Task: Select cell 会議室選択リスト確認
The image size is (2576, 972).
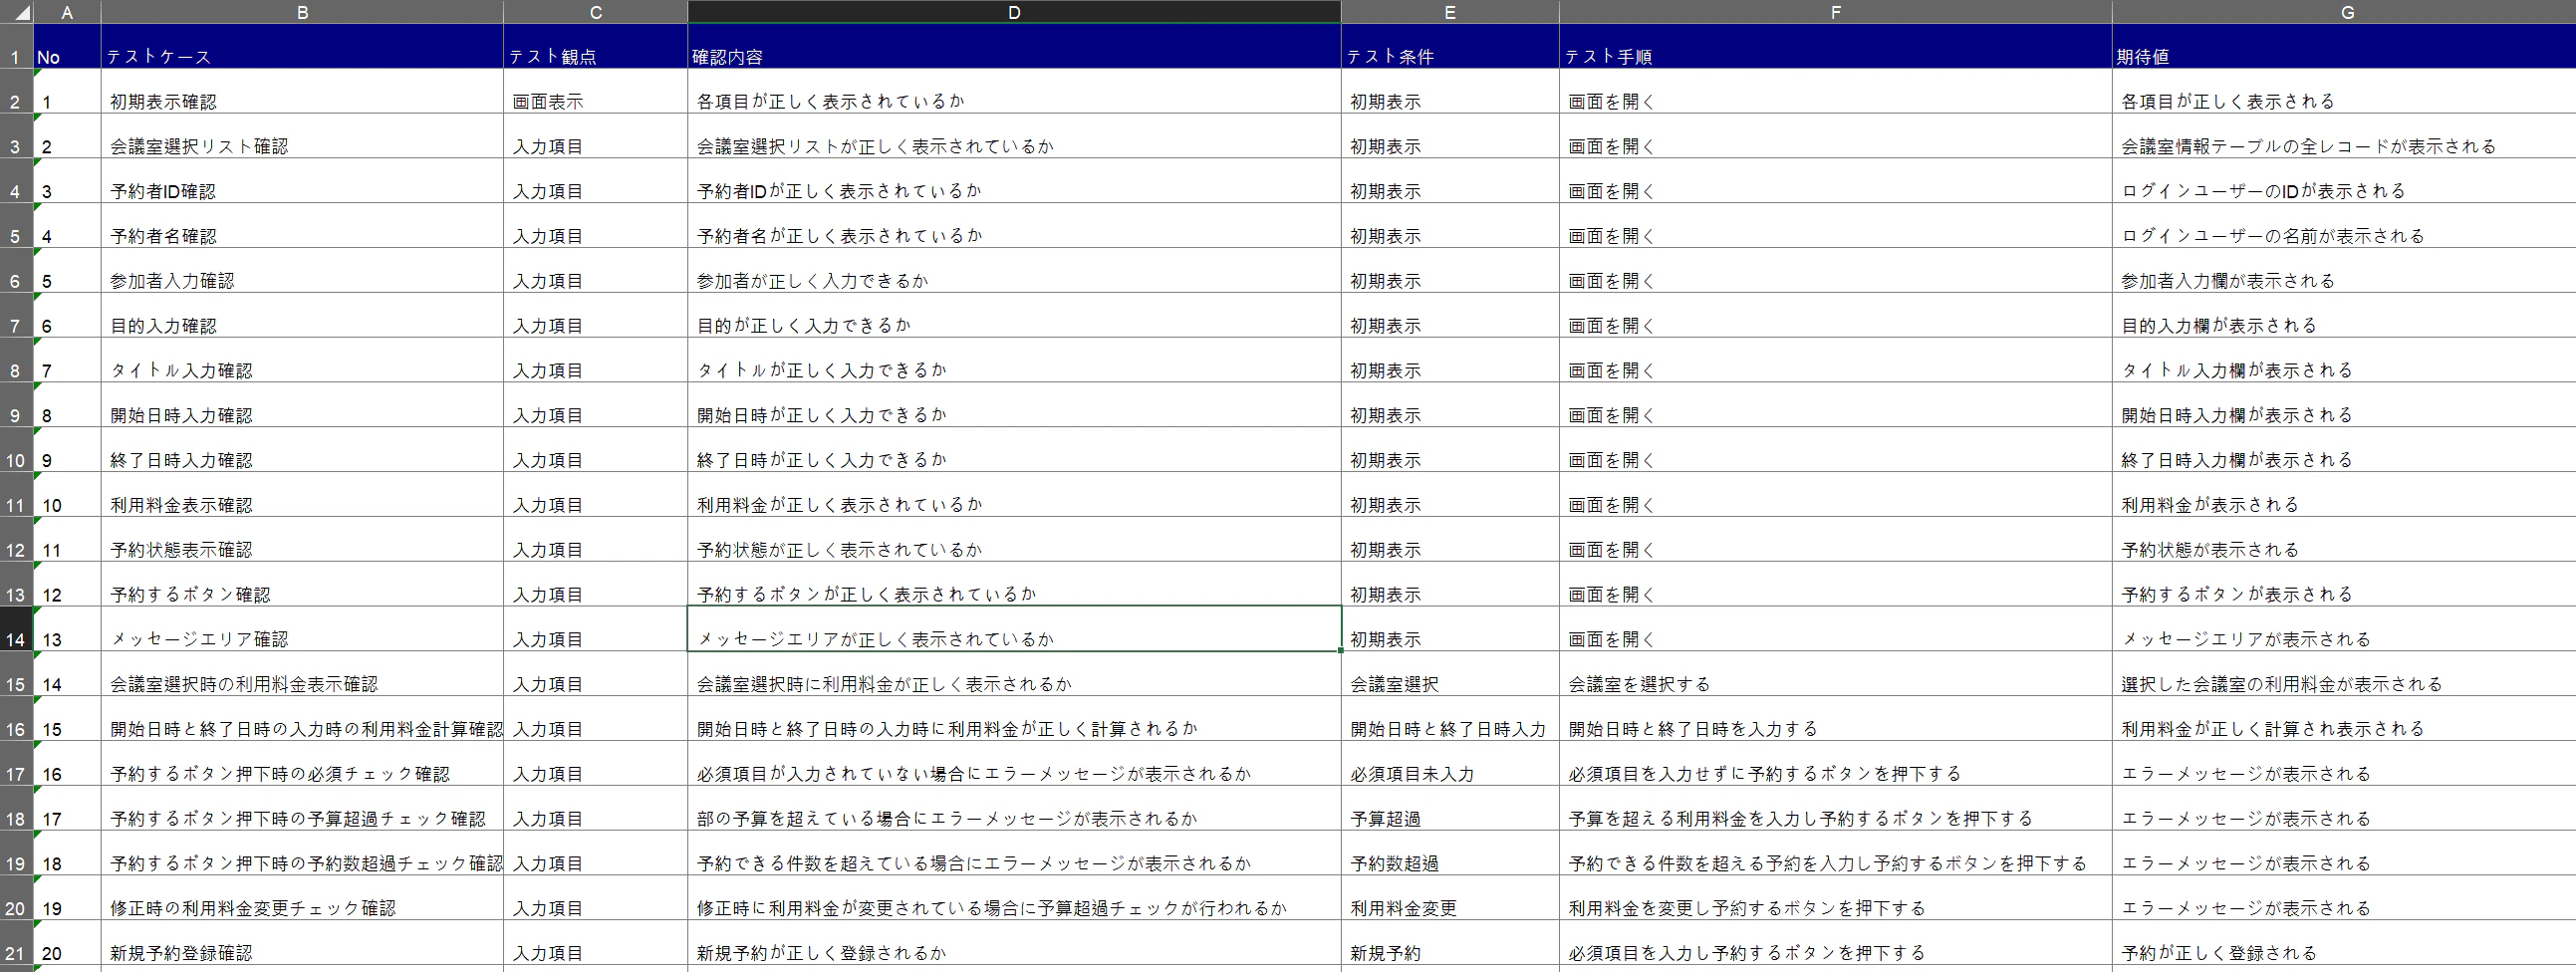Action: [302, 136]
